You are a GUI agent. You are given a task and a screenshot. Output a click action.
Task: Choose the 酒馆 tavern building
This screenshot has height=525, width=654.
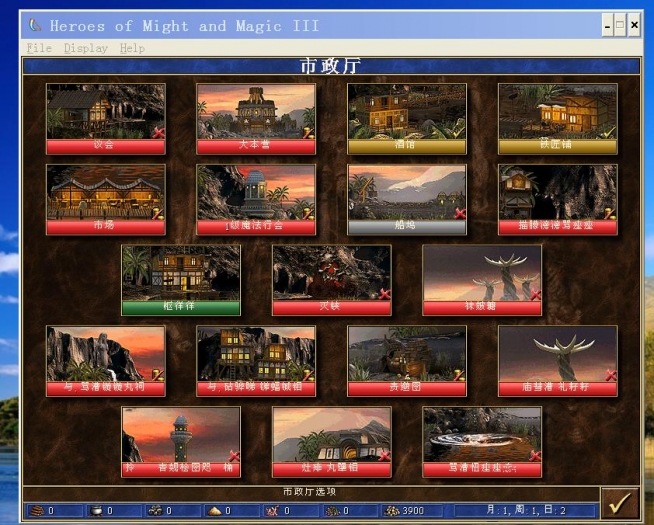pyautogui.click(x=407, y=118)
